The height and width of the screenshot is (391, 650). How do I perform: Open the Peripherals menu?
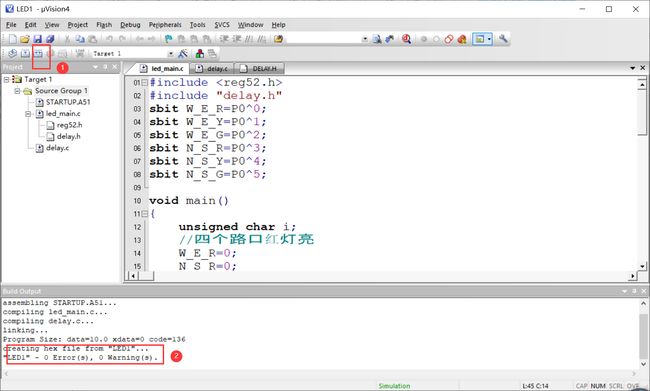pyautogui.click(x=165, y=25)
